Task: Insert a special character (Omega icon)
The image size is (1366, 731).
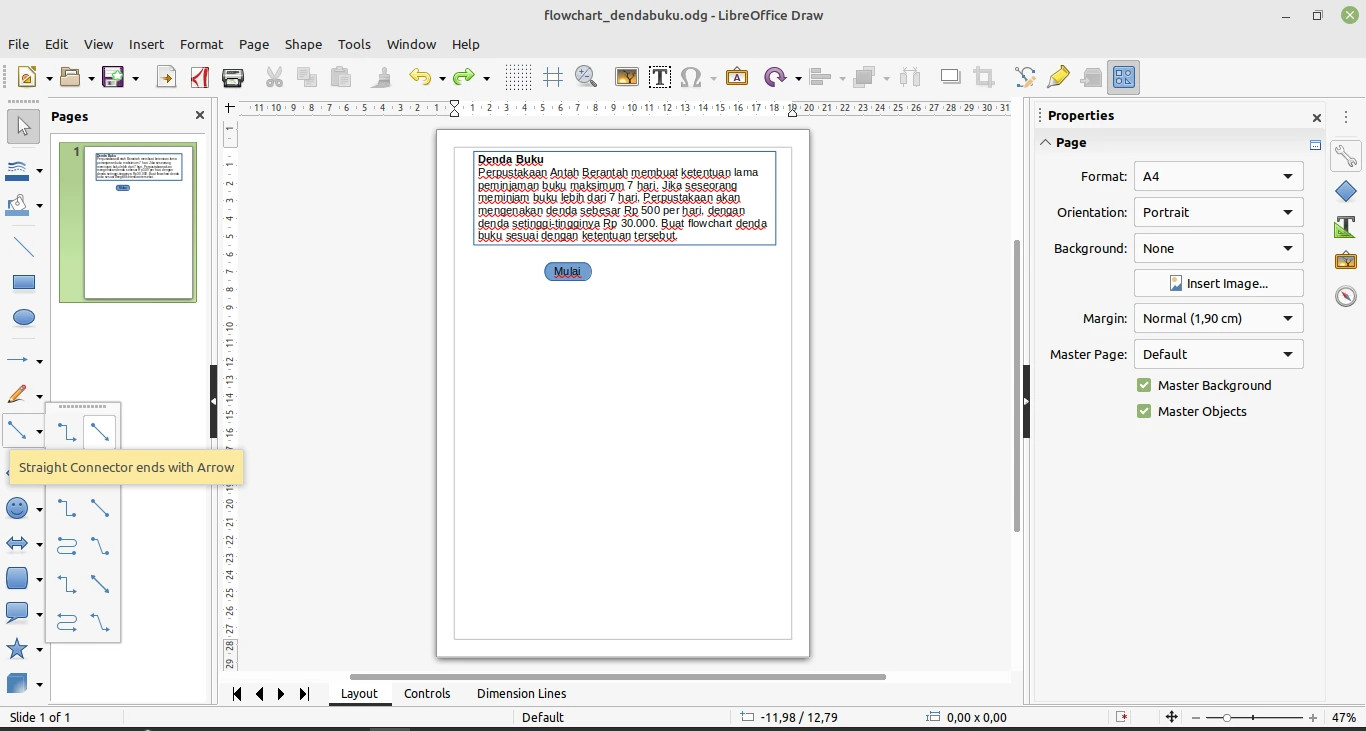Action: tap(691, 77)
